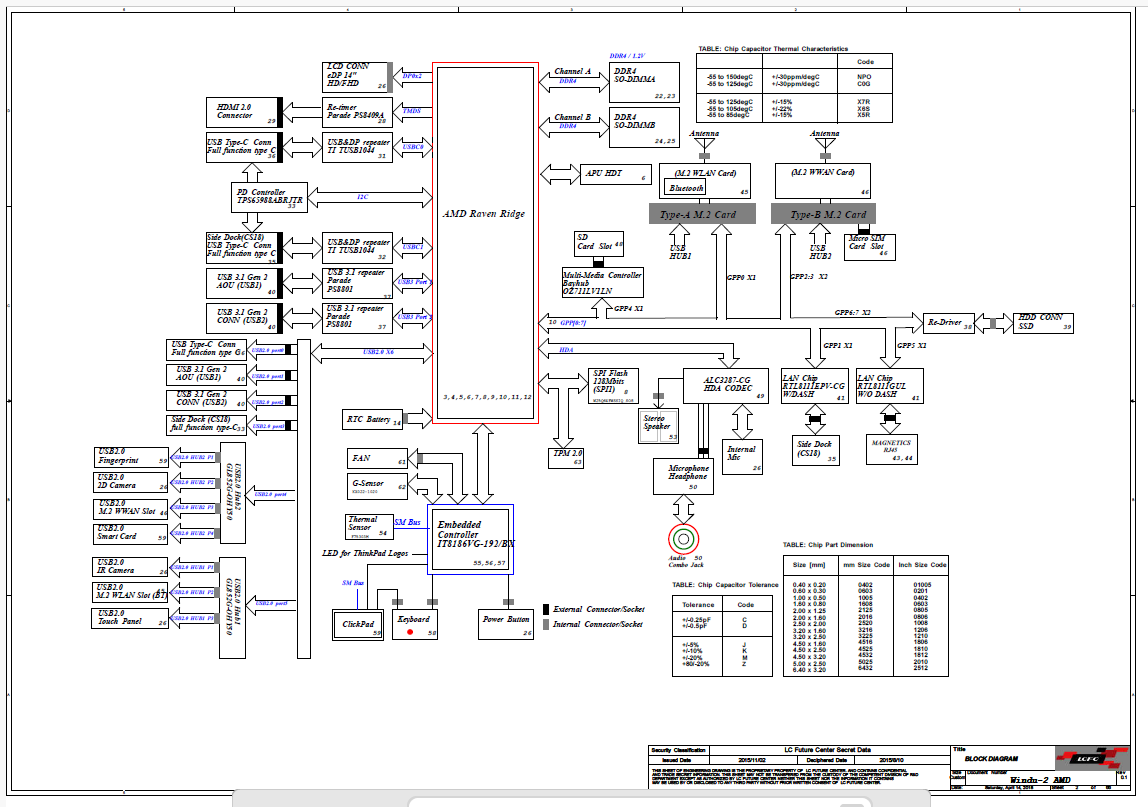Click the black External Connector legend square

546,609
